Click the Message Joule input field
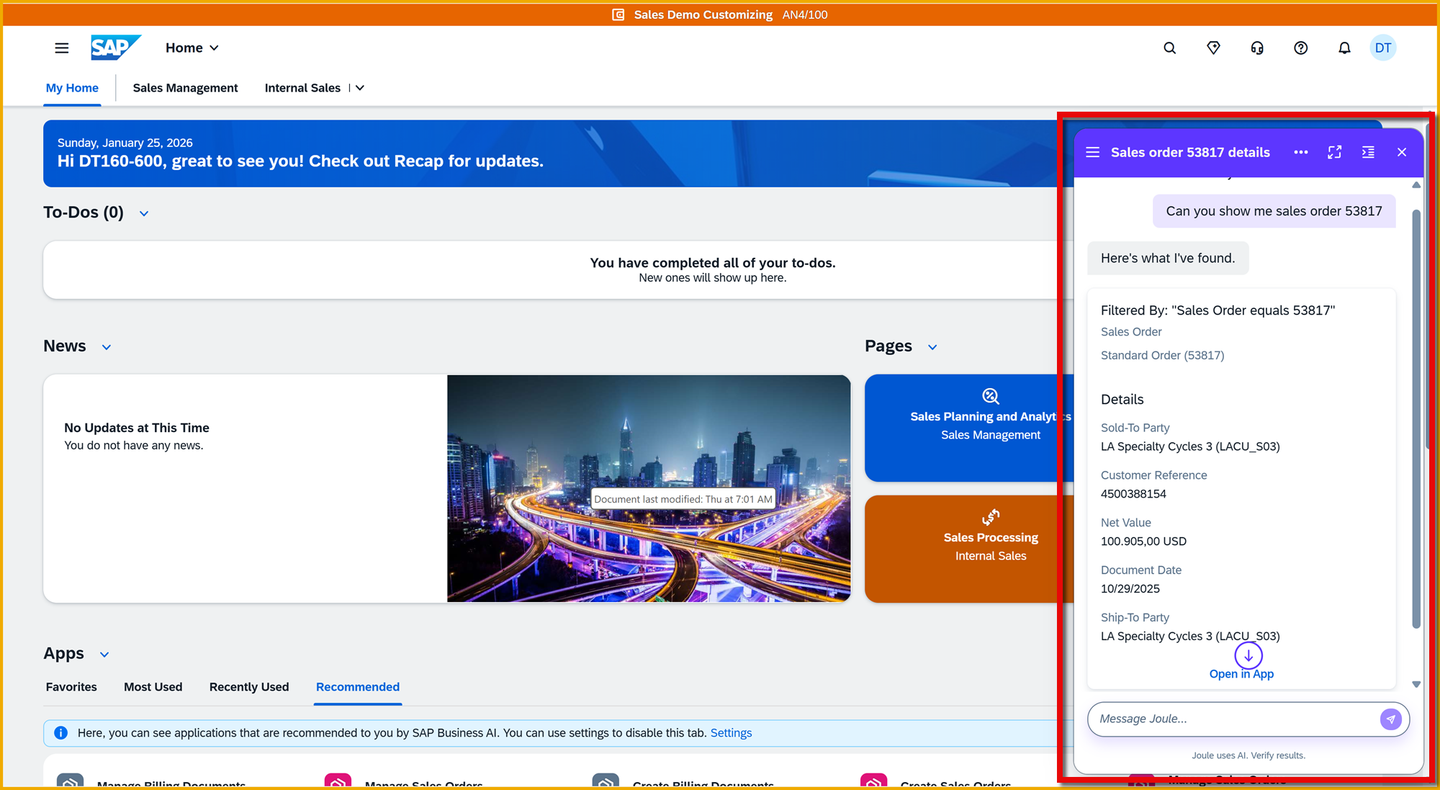The height and width of the screenshot is (790, 1440). pyautogui.click(x=1235, y=719)
